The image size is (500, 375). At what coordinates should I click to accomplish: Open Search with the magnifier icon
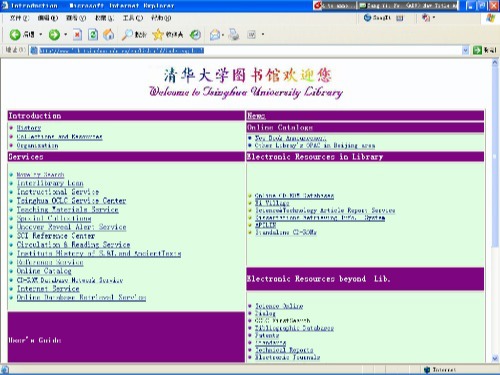(127, 34)
